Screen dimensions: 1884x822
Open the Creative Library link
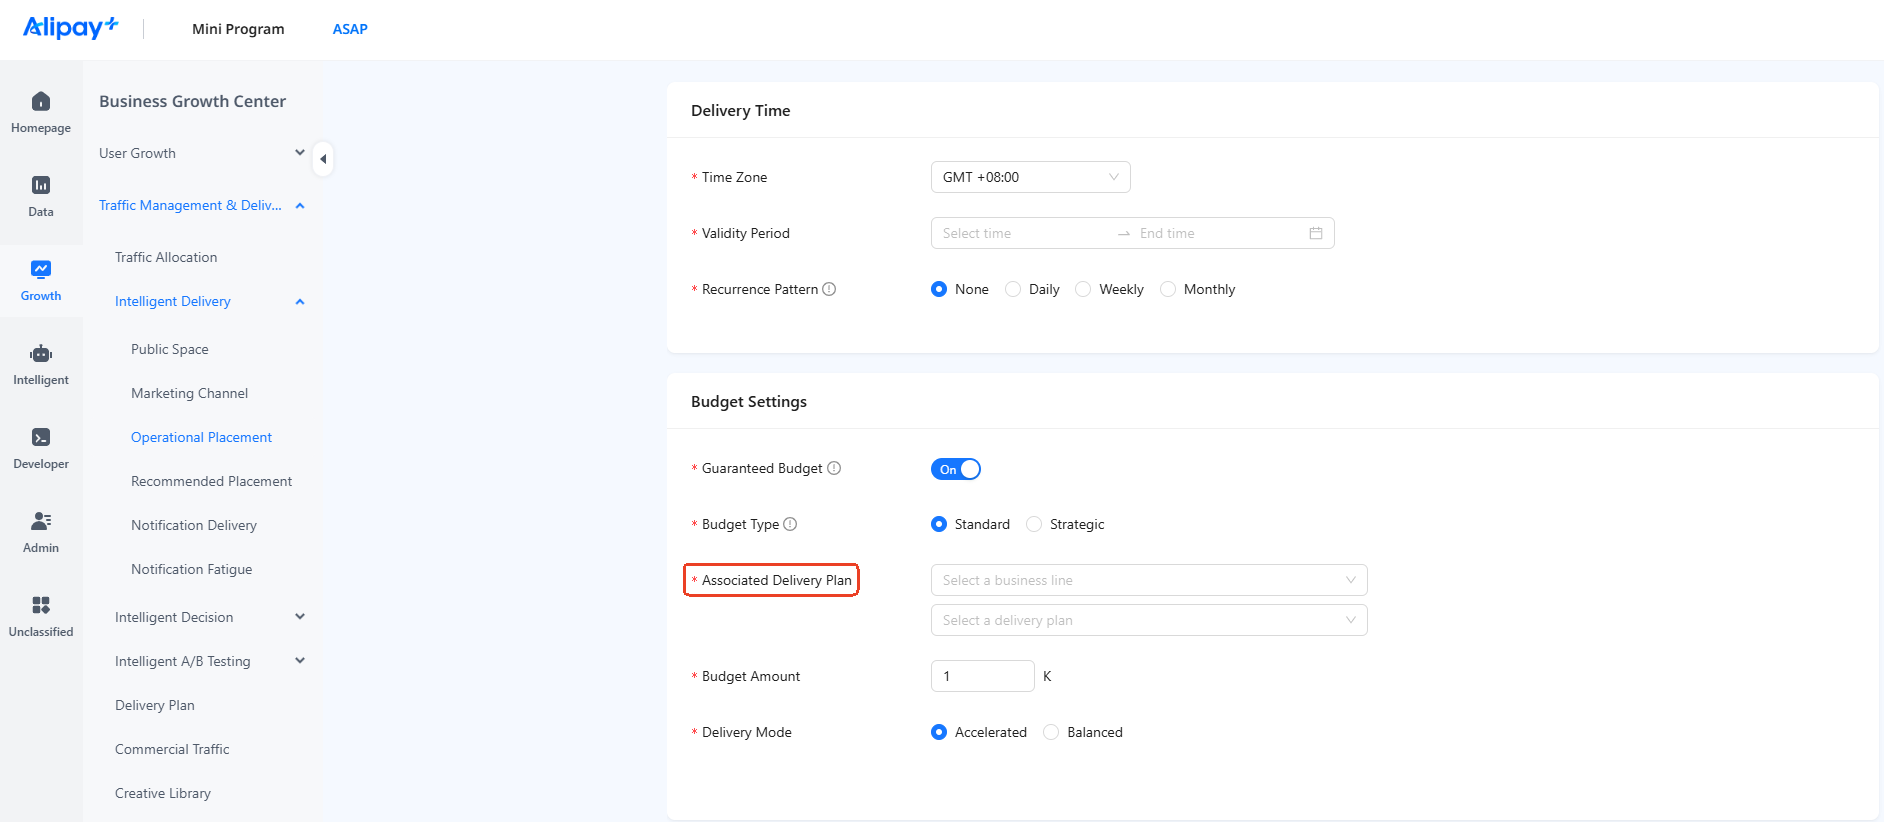(163, 793)
